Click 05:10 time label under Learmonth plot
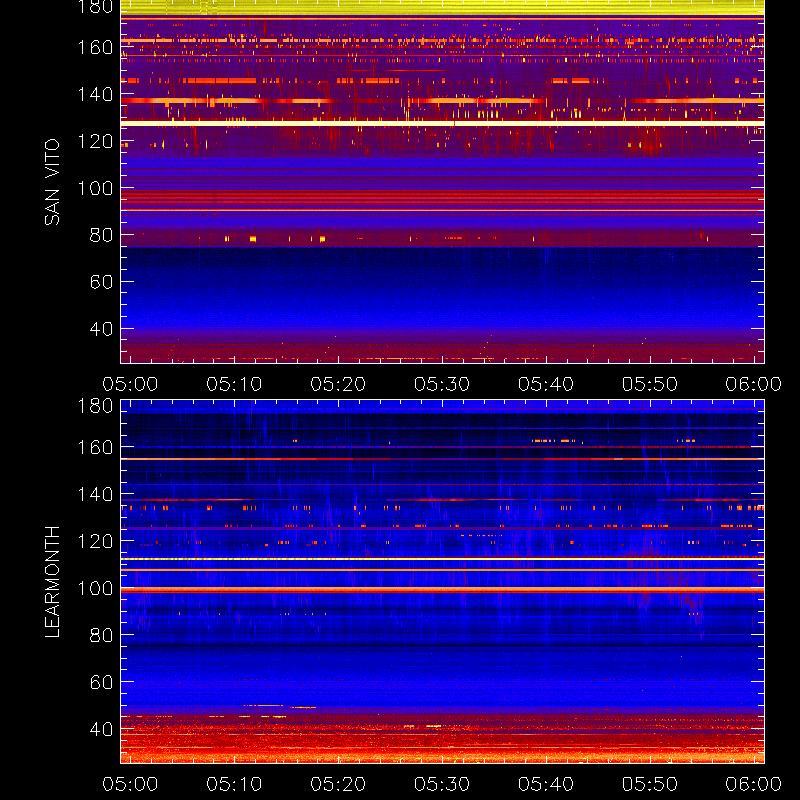 (234, 784)
